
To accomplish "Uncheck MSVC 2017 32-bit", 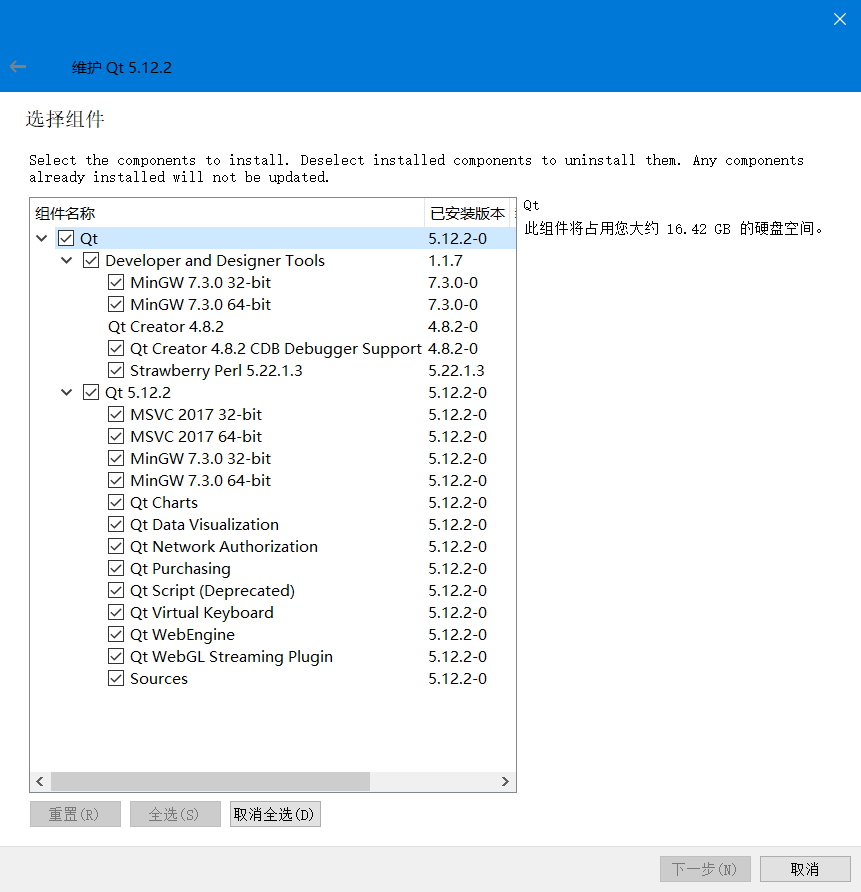I will click(x=116, y=414).
